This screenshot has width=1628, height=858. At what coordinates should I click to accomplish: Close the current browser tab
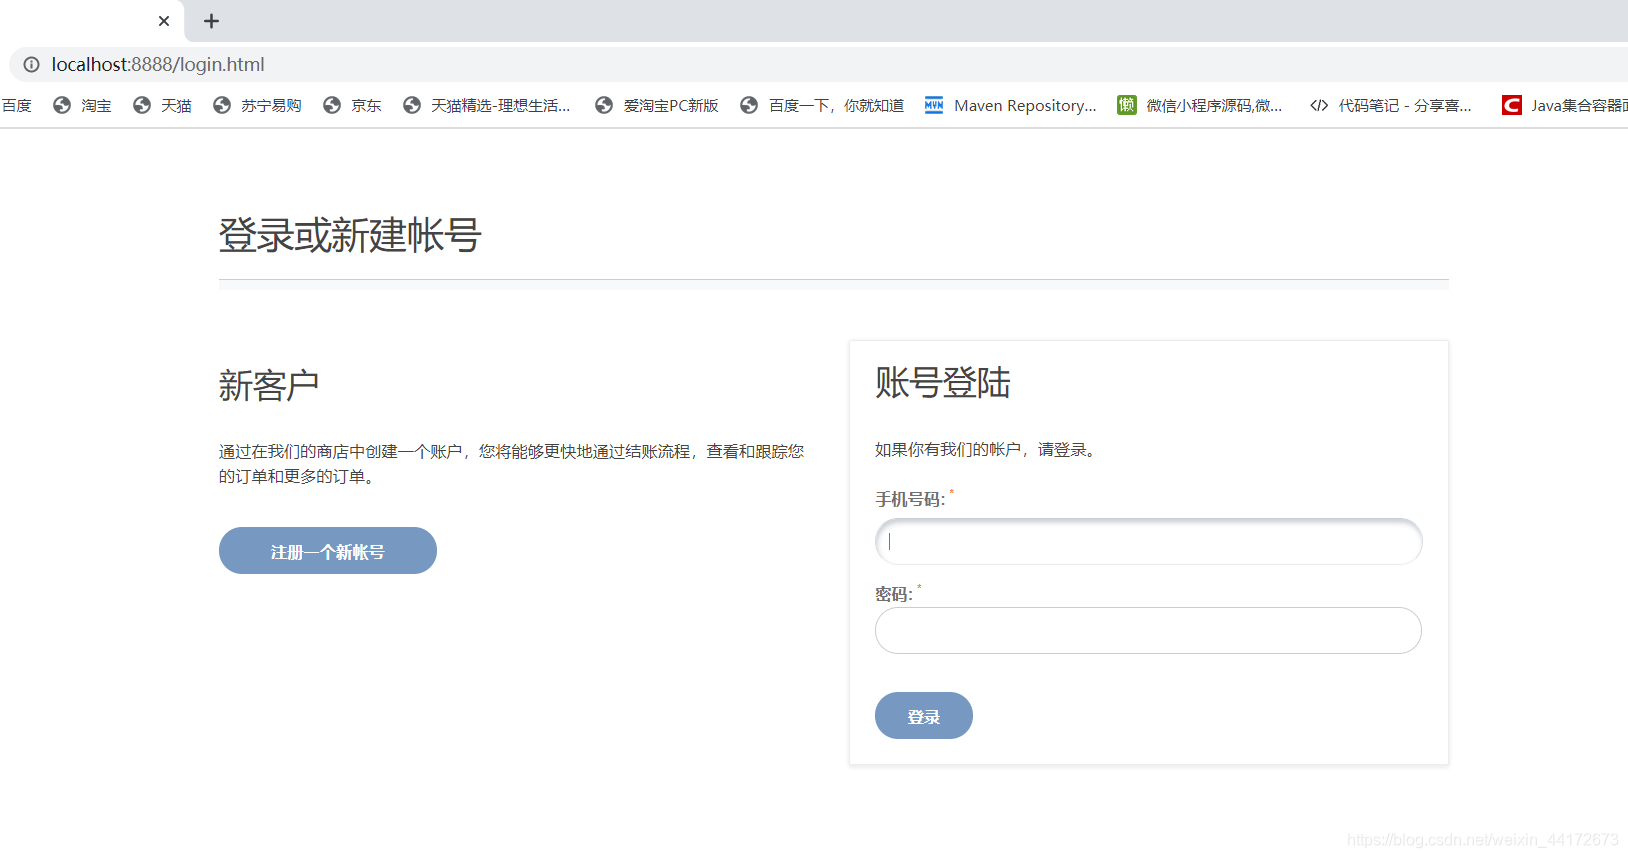[x=164, y=21]
